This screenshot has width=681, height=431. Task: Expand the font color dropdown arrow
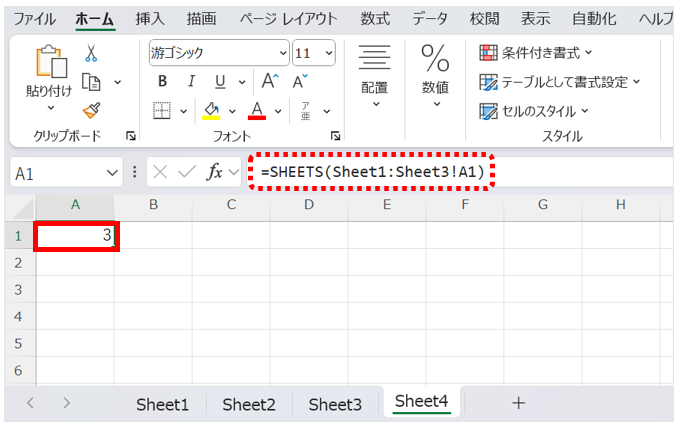278,112
